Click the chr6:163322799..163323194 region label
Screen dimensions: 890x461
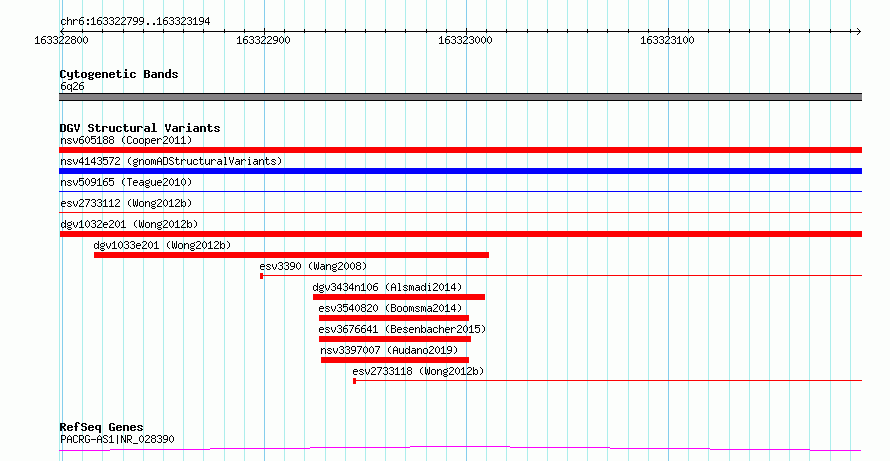(x=135, y=22)
